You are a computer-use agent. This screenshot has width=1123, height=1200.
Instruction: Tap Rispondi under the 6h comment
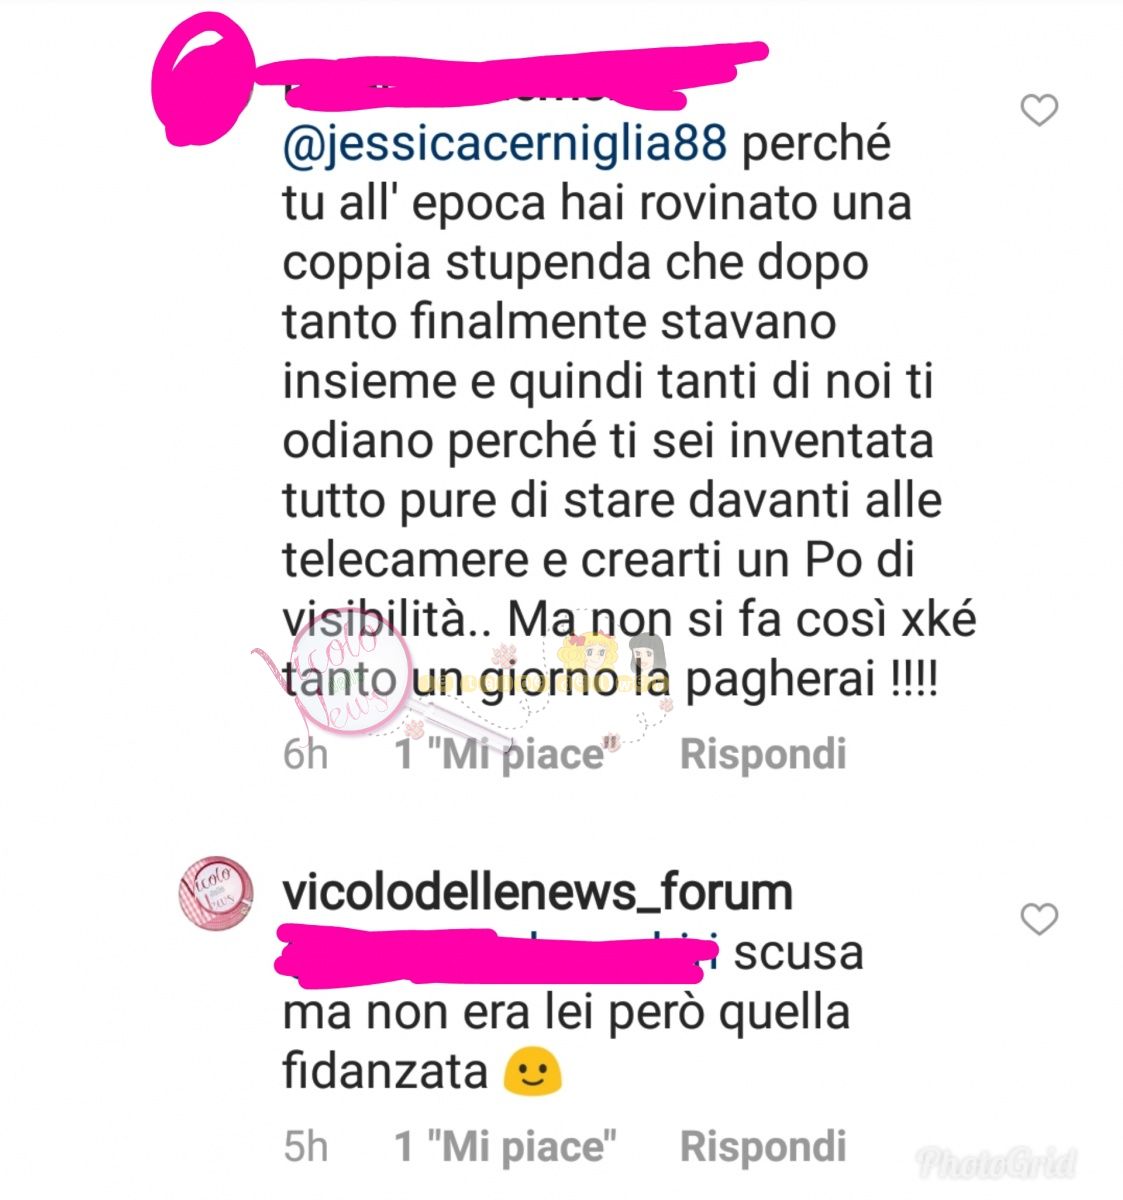(x=763, y=754)
